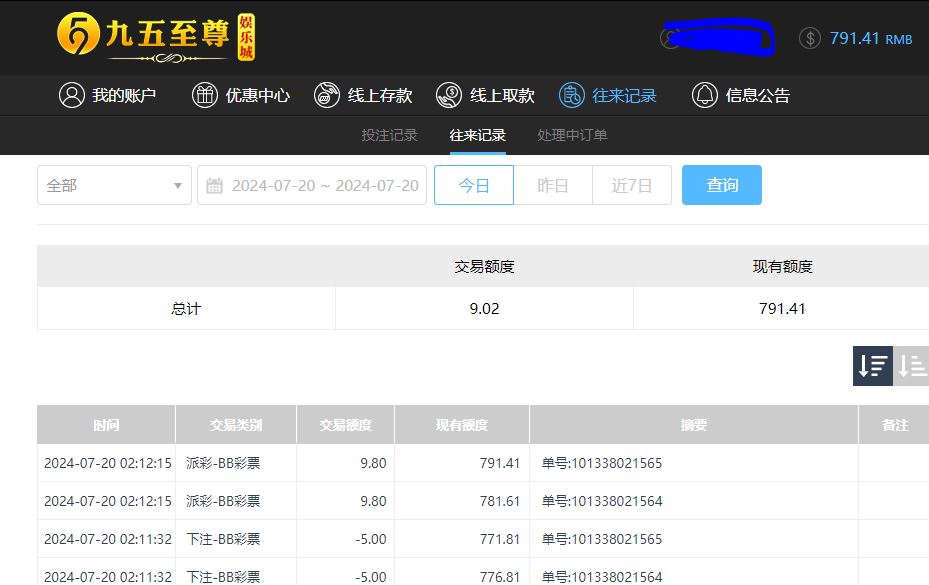Viewport: 929px width, 585px height.
Task: Open the date range picker
Action: 324,186
